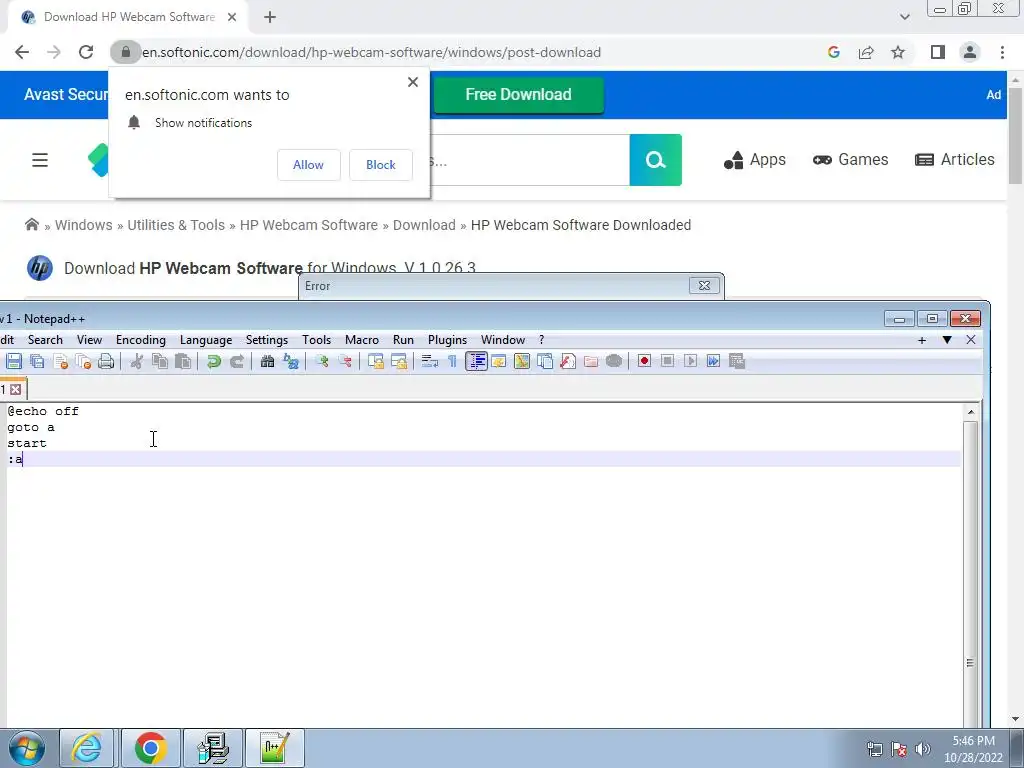
Task: Open Document List icon in Notepad++
Action: pyautogui.click(x=545, y=361)
